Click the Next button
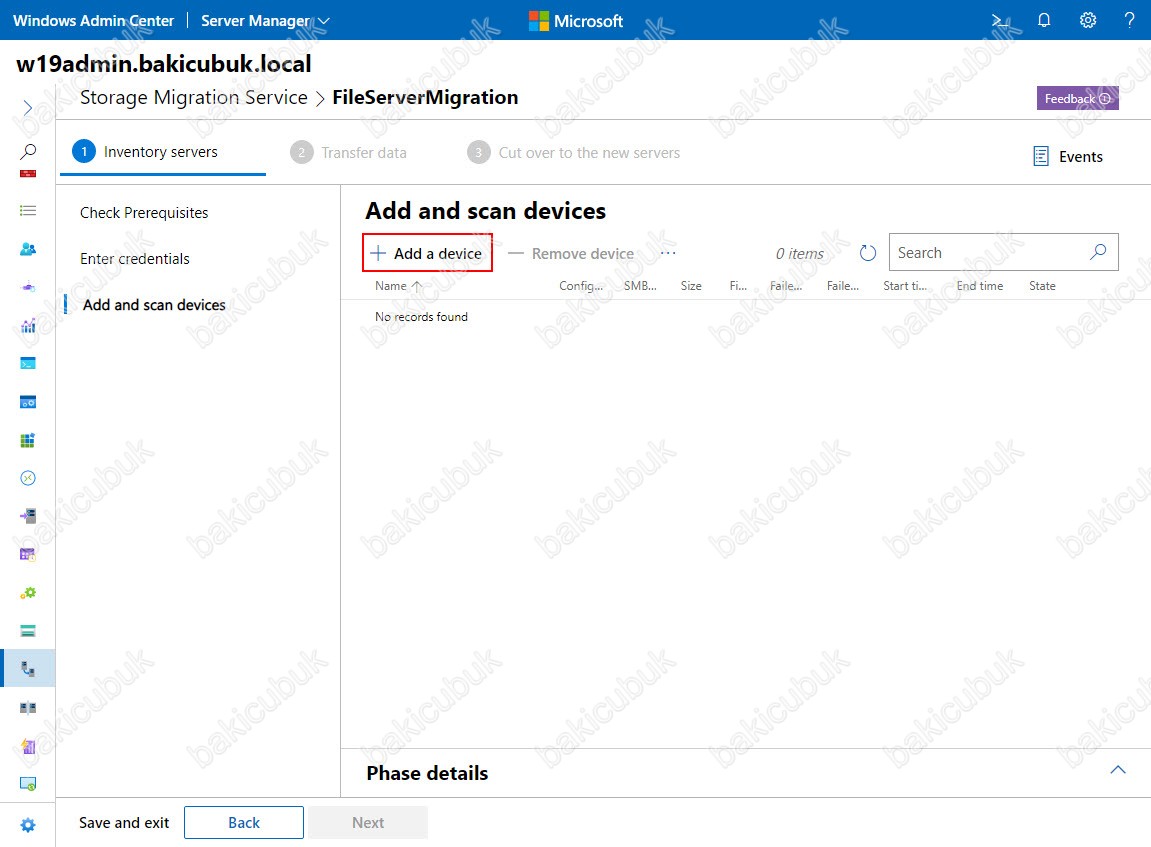 pos(368,823)
